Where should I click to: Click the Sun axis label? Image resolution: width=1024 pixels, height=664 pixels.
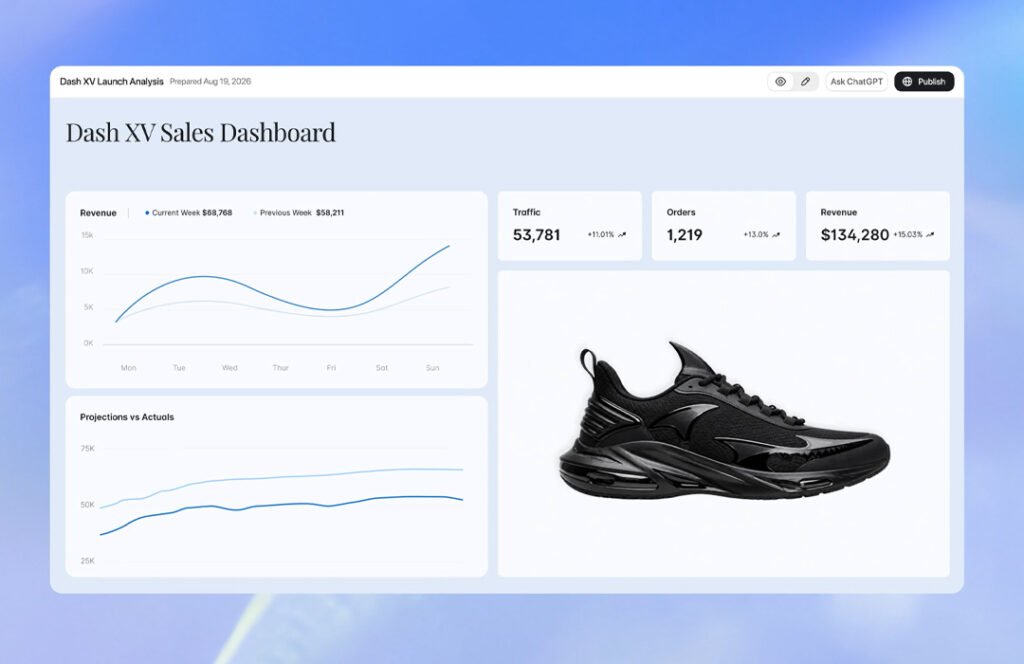click(x=432, y=368)
